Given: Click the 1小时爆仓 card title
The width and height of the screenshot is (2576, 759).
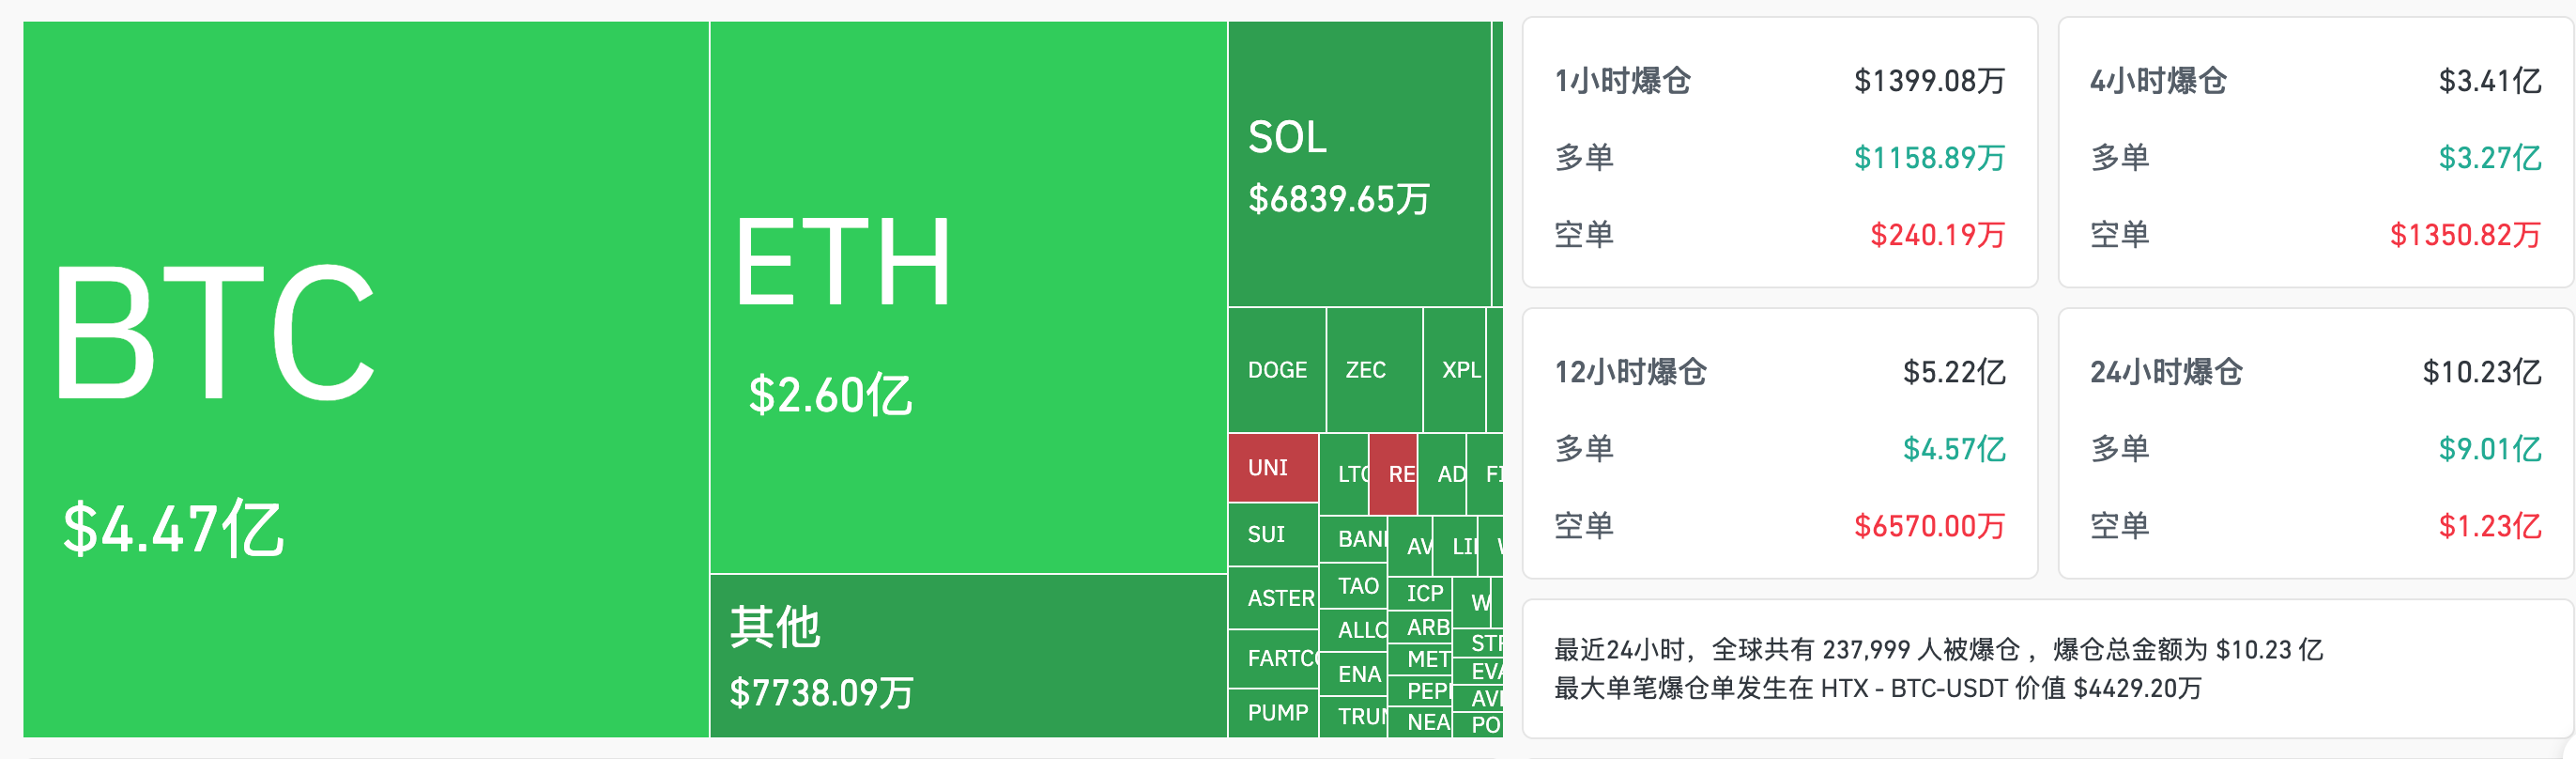Looking at the screenshot, I should click(x=1622, y=81).
